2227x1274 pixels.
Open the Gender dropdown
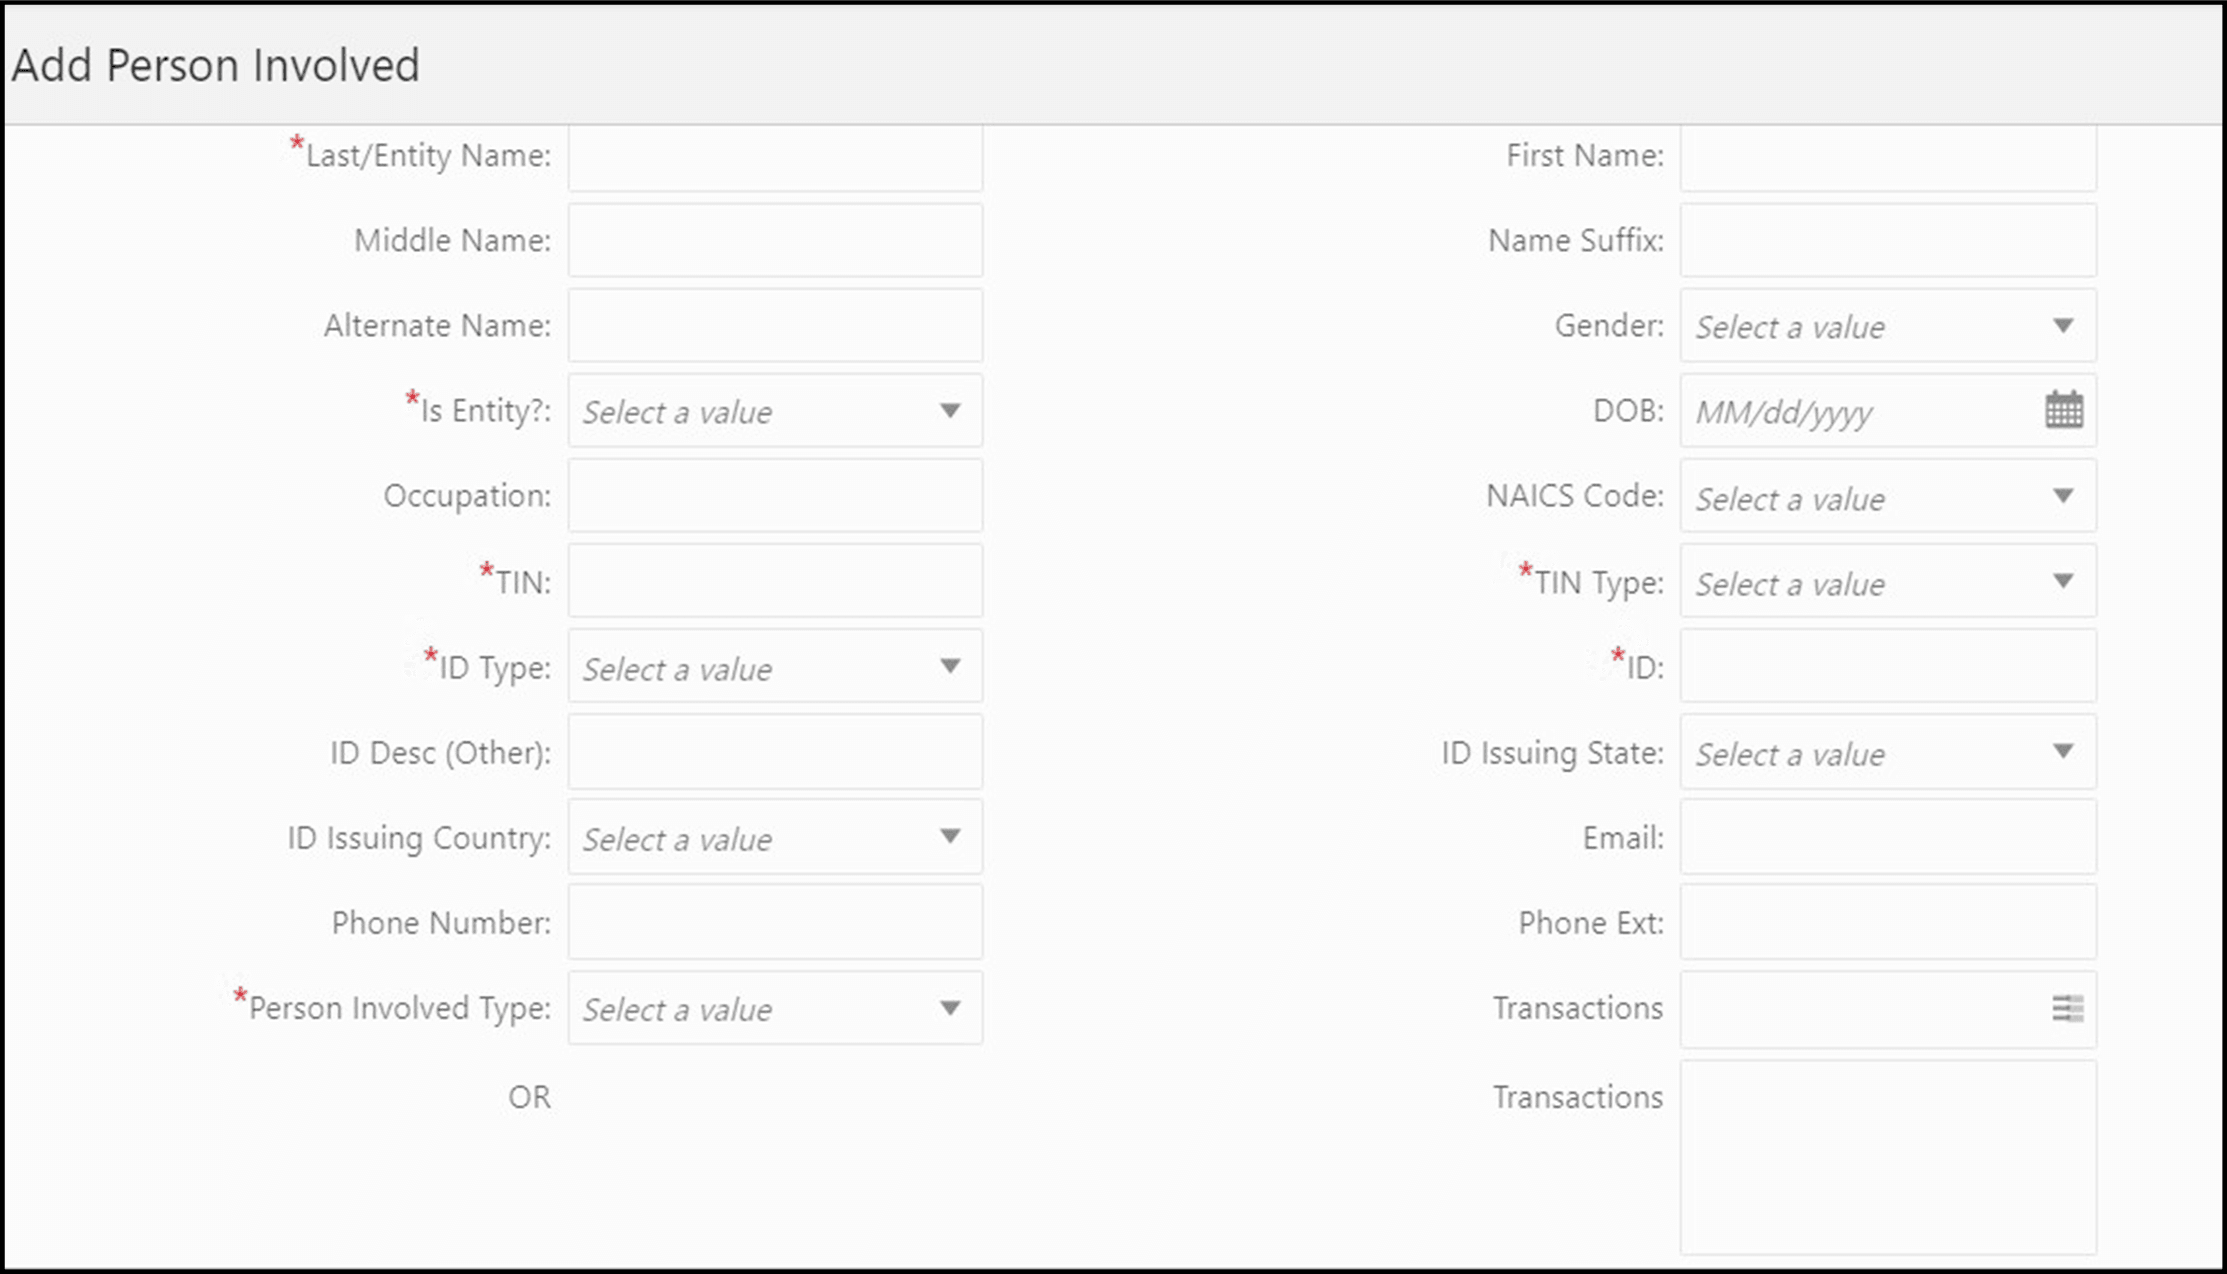(1888, 326)
